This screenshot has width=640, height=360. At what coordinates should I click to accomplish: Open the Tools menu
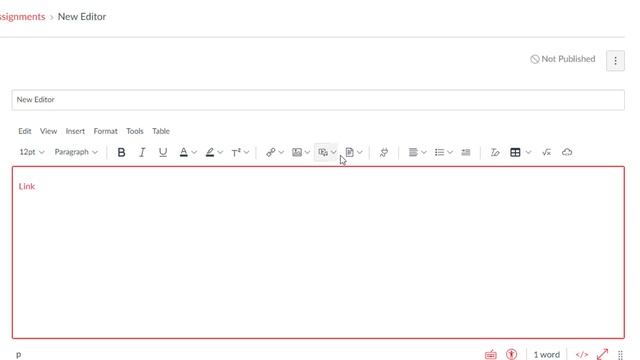[135, 131]
